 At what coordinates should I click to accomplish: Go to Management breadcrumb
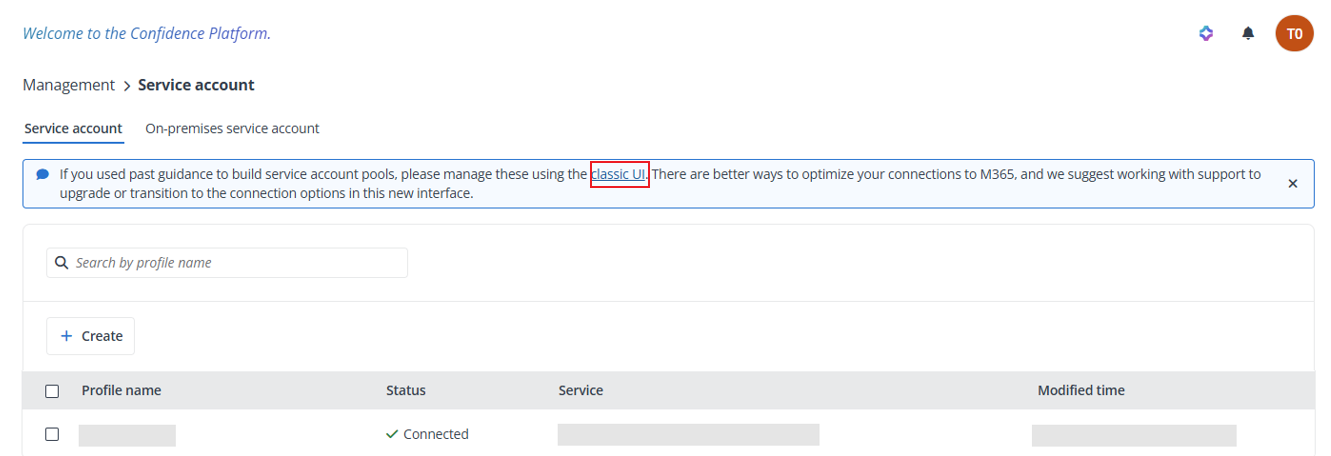69,85
